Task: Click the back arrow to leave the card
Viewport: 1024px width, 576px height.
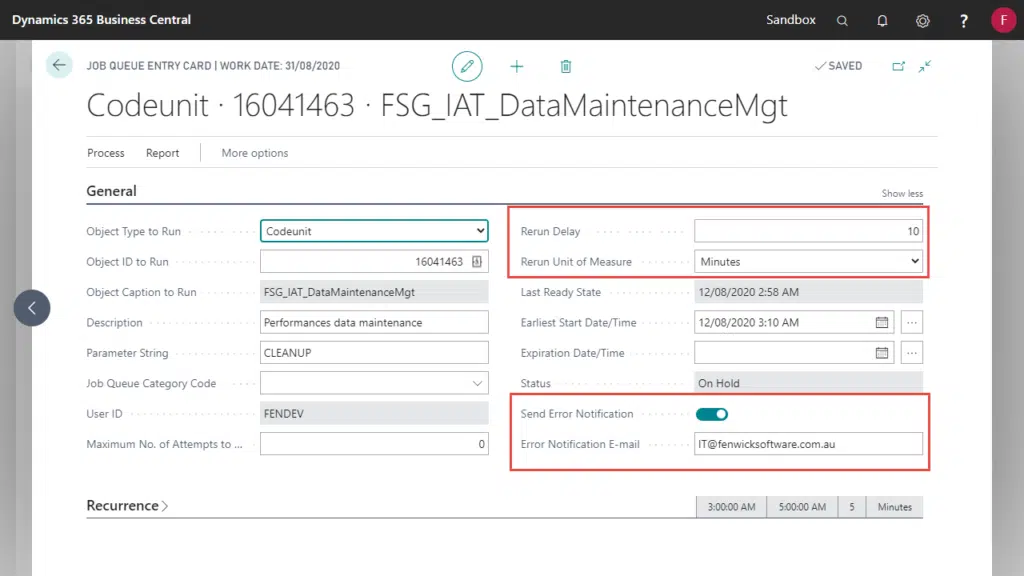Action: (59, 65)
